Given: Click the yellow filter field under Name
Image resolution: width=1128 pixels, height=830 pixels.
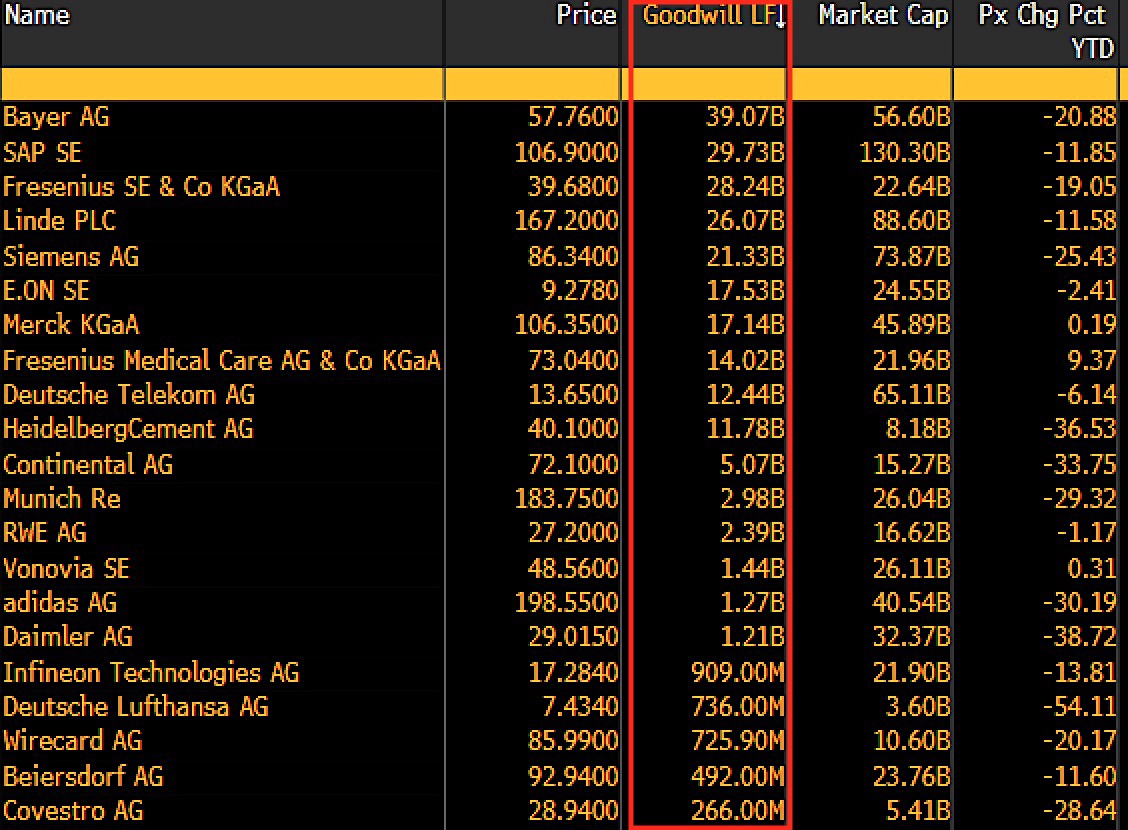Looking at the screenshot, I should [x=222, y=84].
